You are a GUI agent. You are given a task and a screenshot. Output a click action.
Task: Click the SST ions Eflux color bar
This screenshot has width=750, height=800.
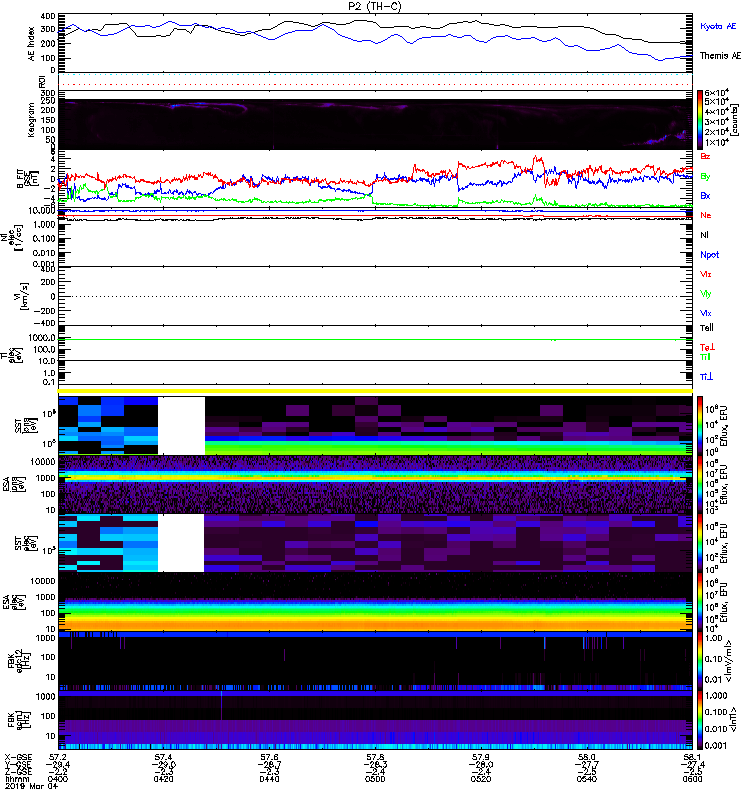tap(700, 426)
